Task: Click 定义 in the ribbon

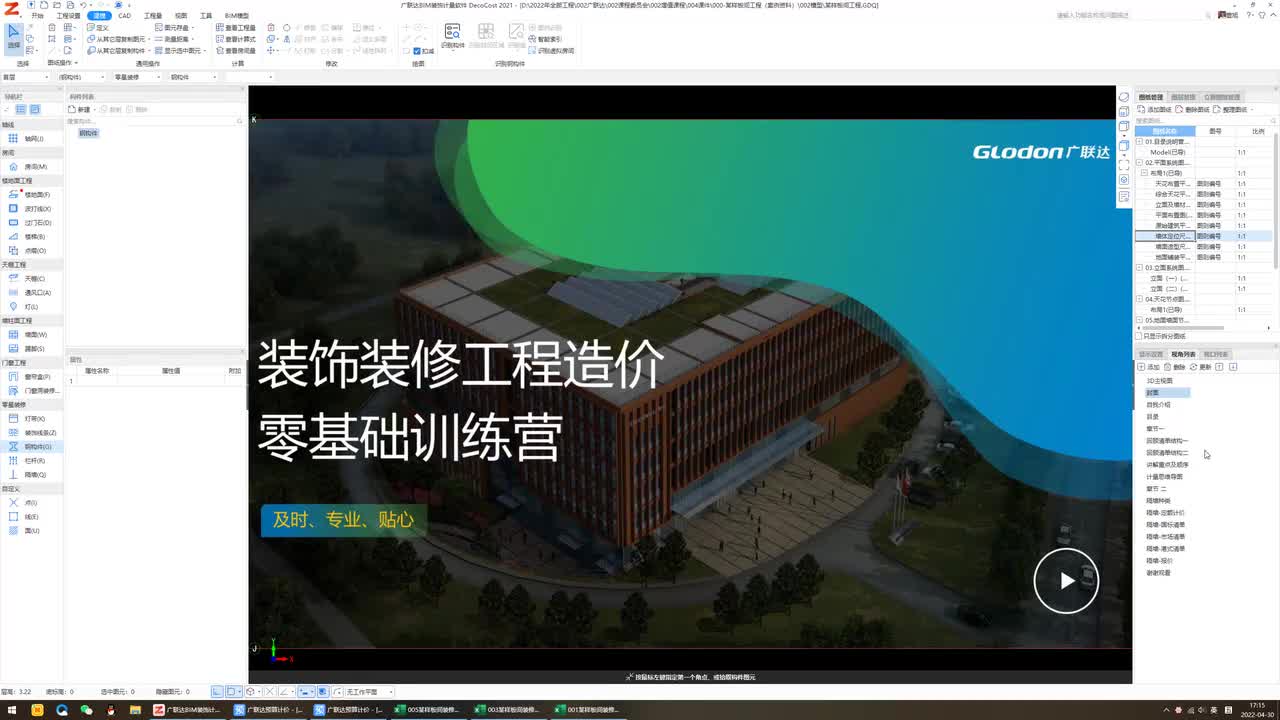Action: [x=100, y=28]
